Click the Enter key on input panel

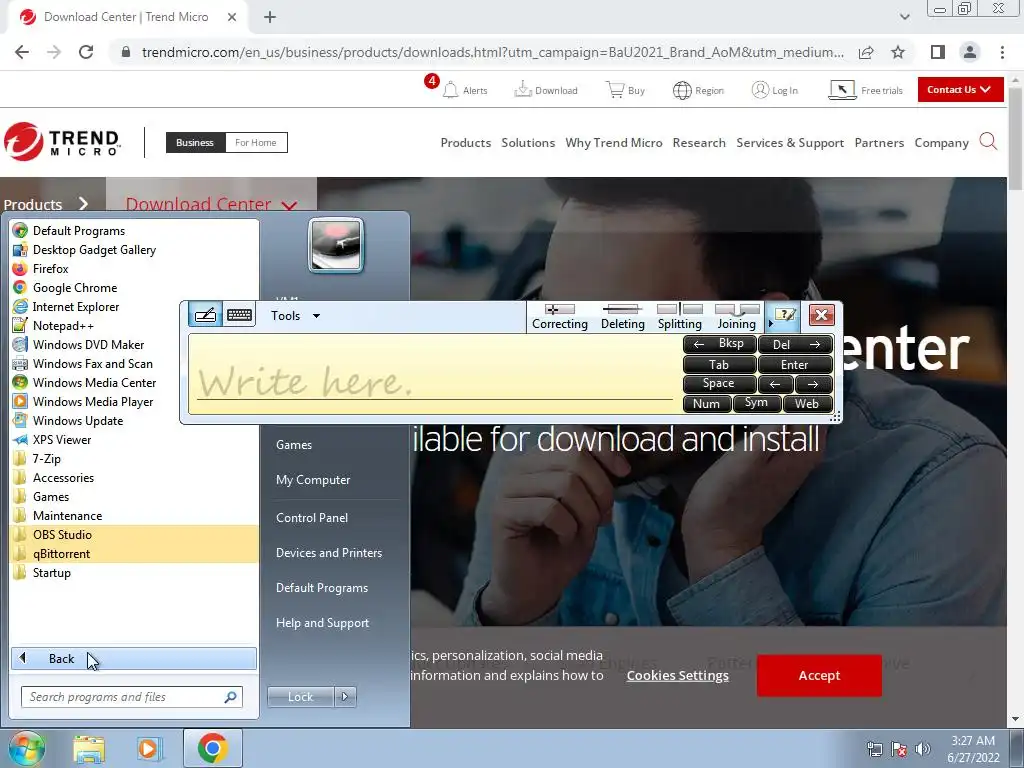[x=795, y=364]
